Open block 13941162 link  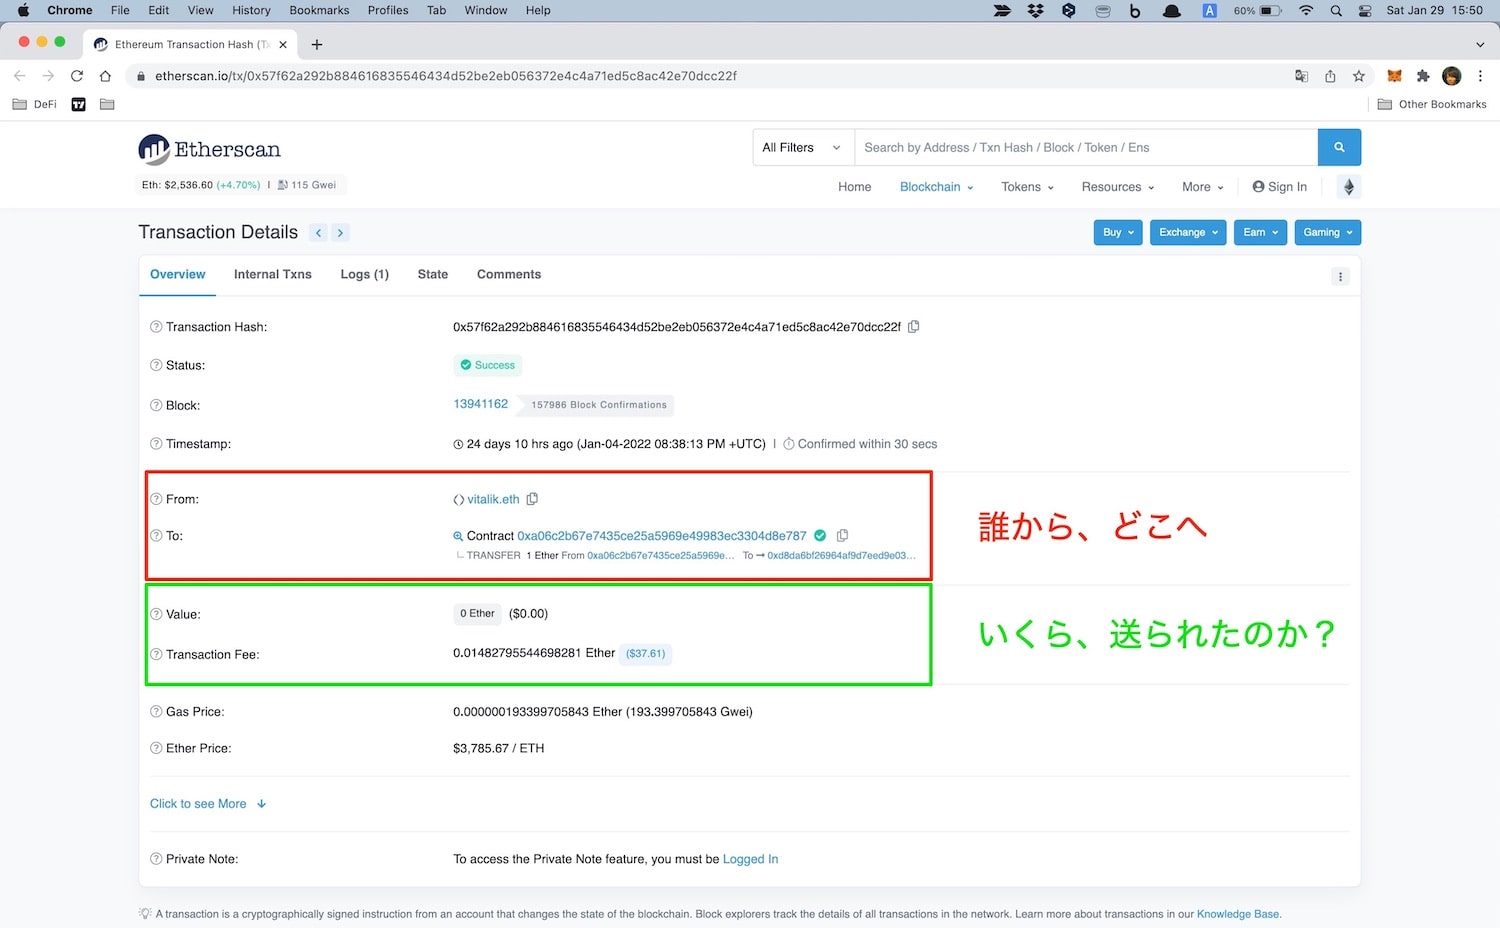pos(481,404)
